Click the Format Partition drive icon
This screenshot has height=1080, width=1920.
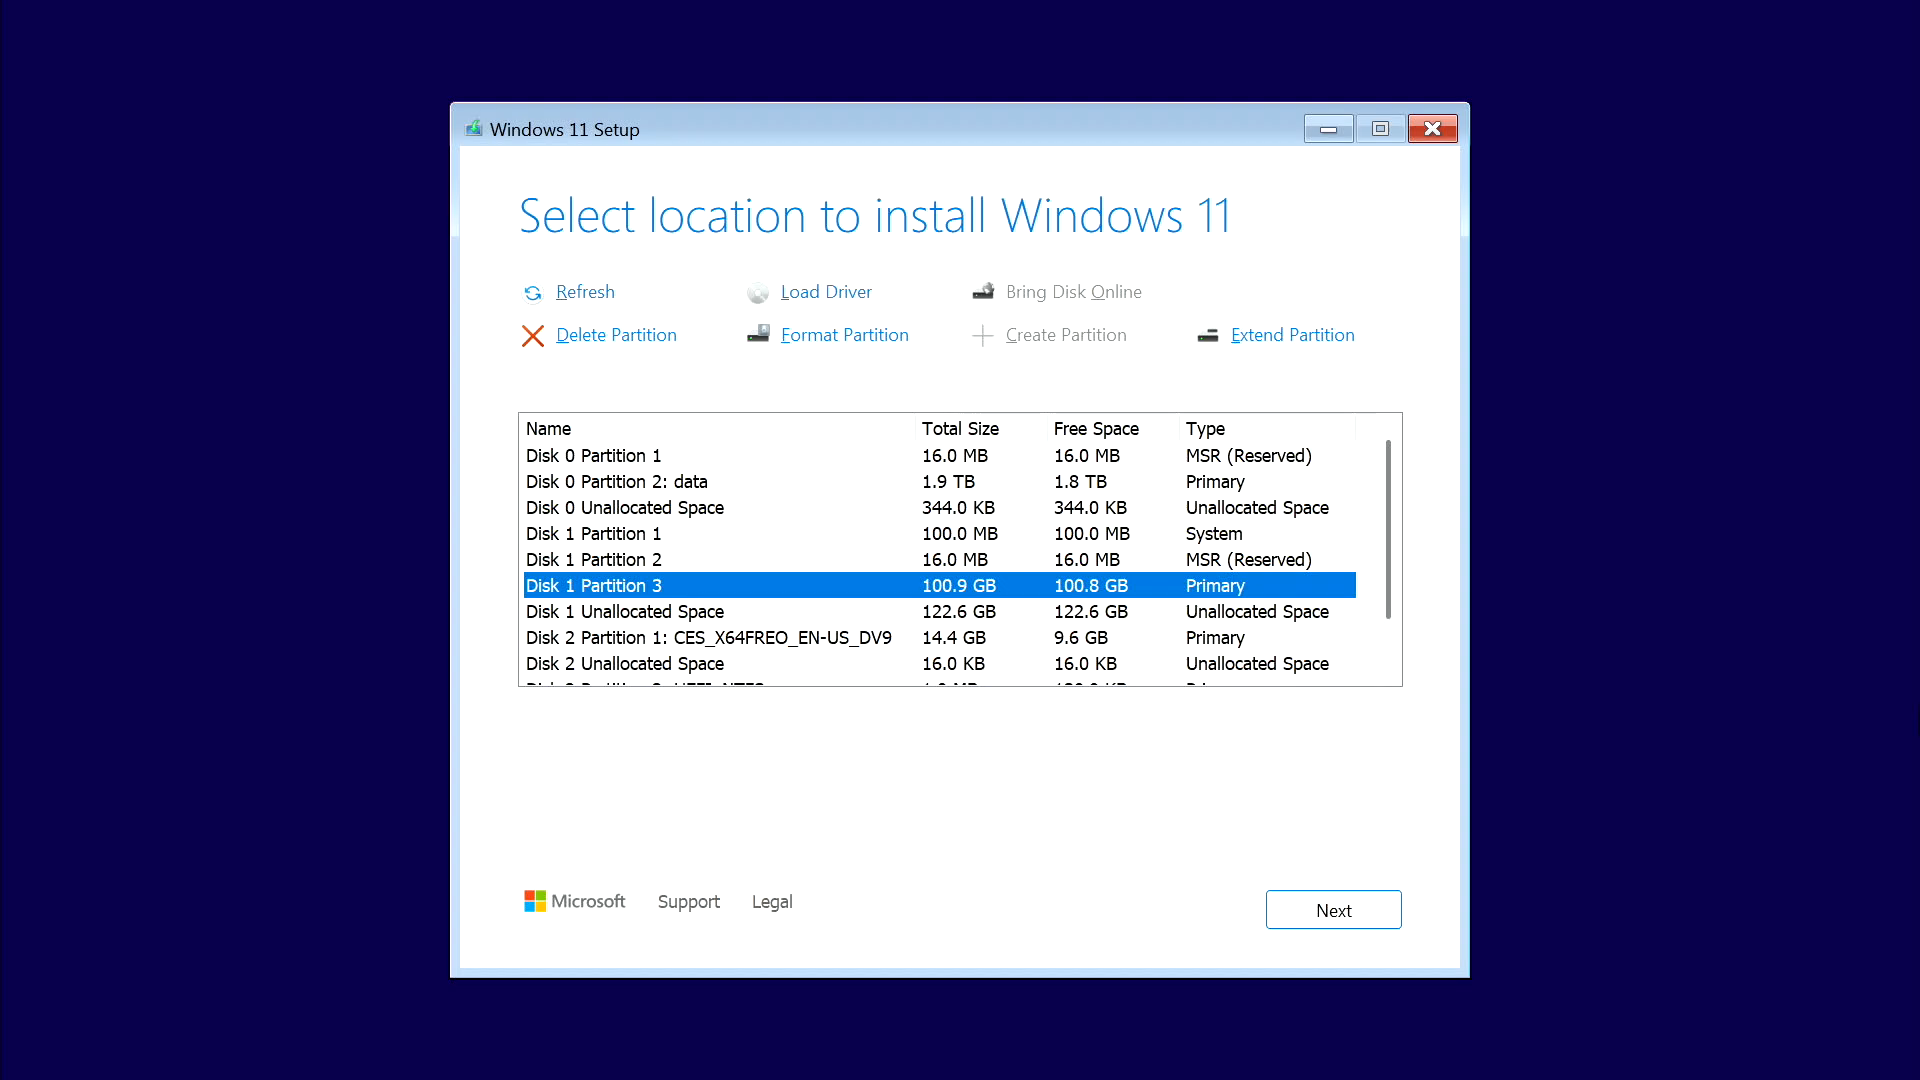(x=758, y=334)
